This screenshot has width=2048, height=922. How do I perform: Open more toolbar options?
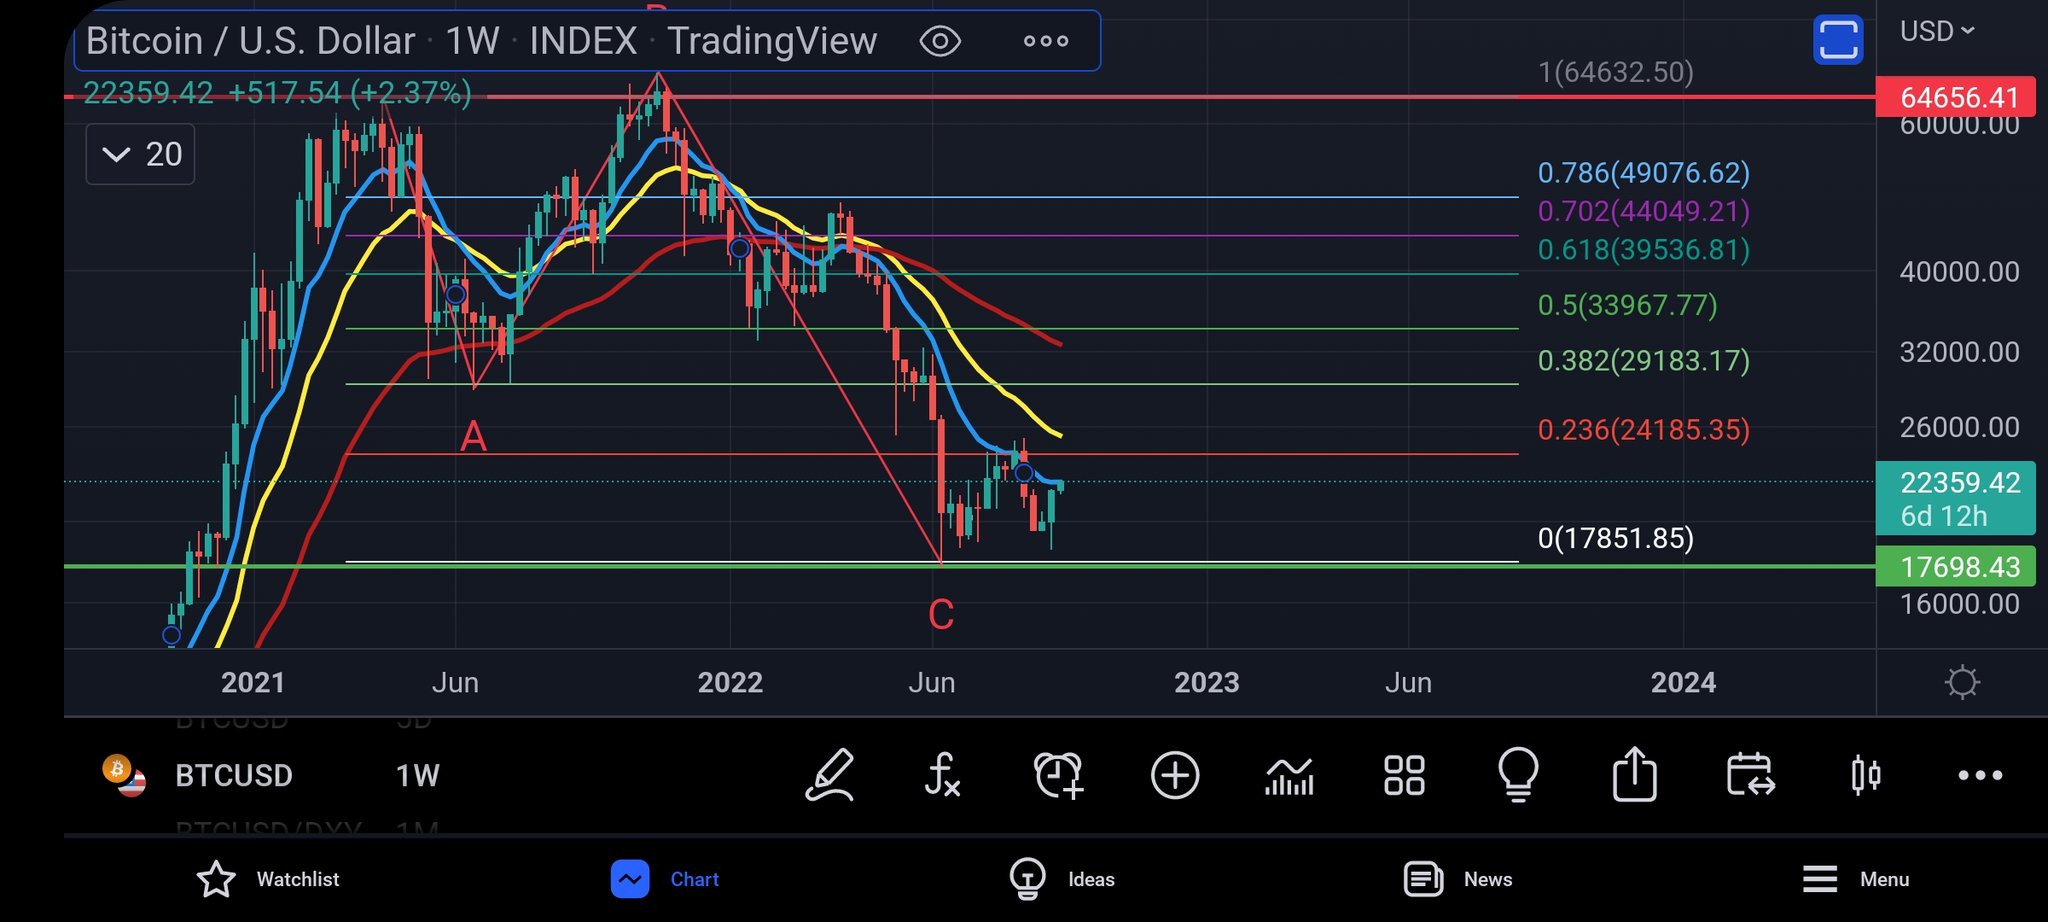1980,775
